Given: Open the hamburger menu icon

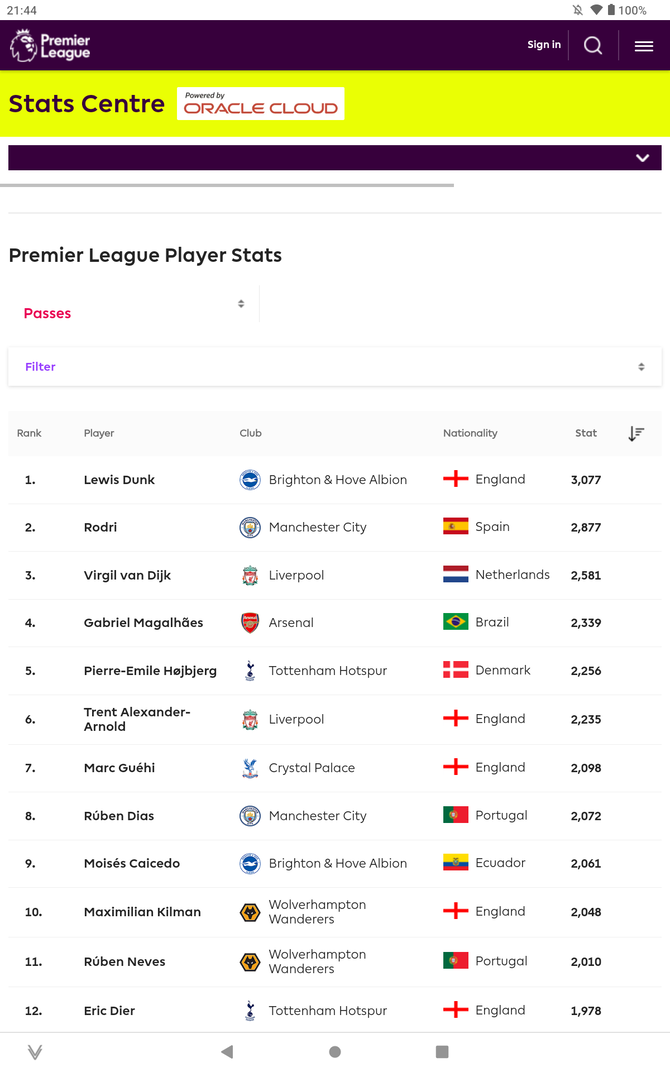Looking at the screenshot, I should 644,45.
